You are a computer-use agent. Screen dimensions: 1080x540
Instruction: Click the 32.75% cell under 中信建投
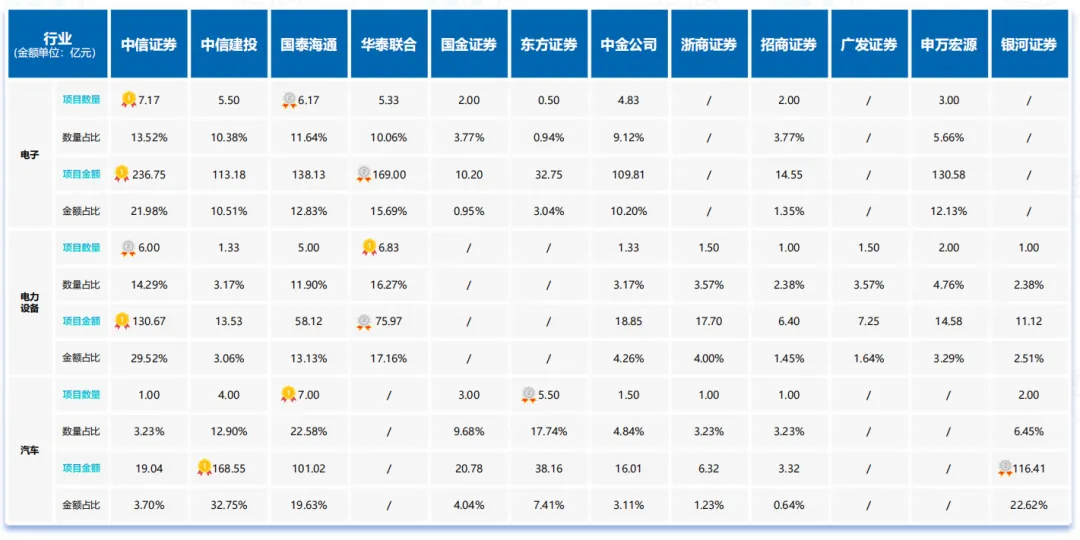click(x=229, y=505)
